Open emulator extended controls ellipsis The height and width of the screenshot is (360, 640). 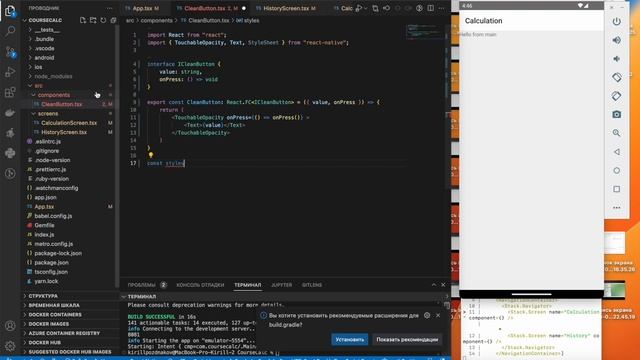click(x=616, y=208)
